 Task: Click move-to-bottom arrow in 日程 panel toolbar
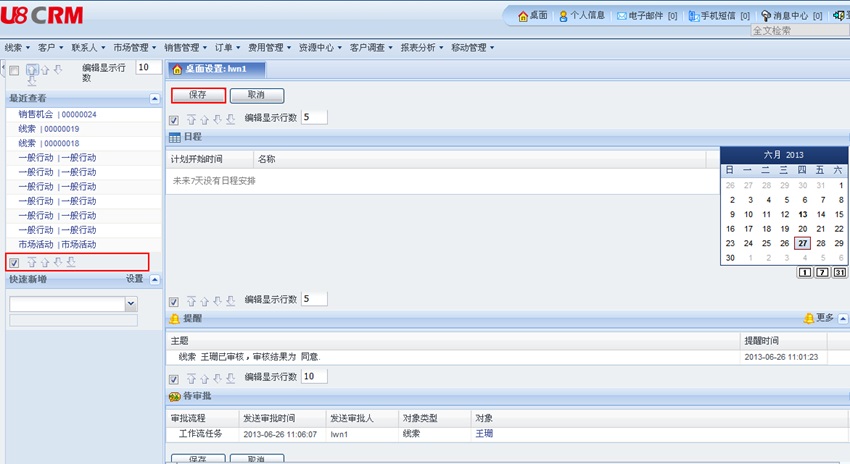(x=230, y=120)
